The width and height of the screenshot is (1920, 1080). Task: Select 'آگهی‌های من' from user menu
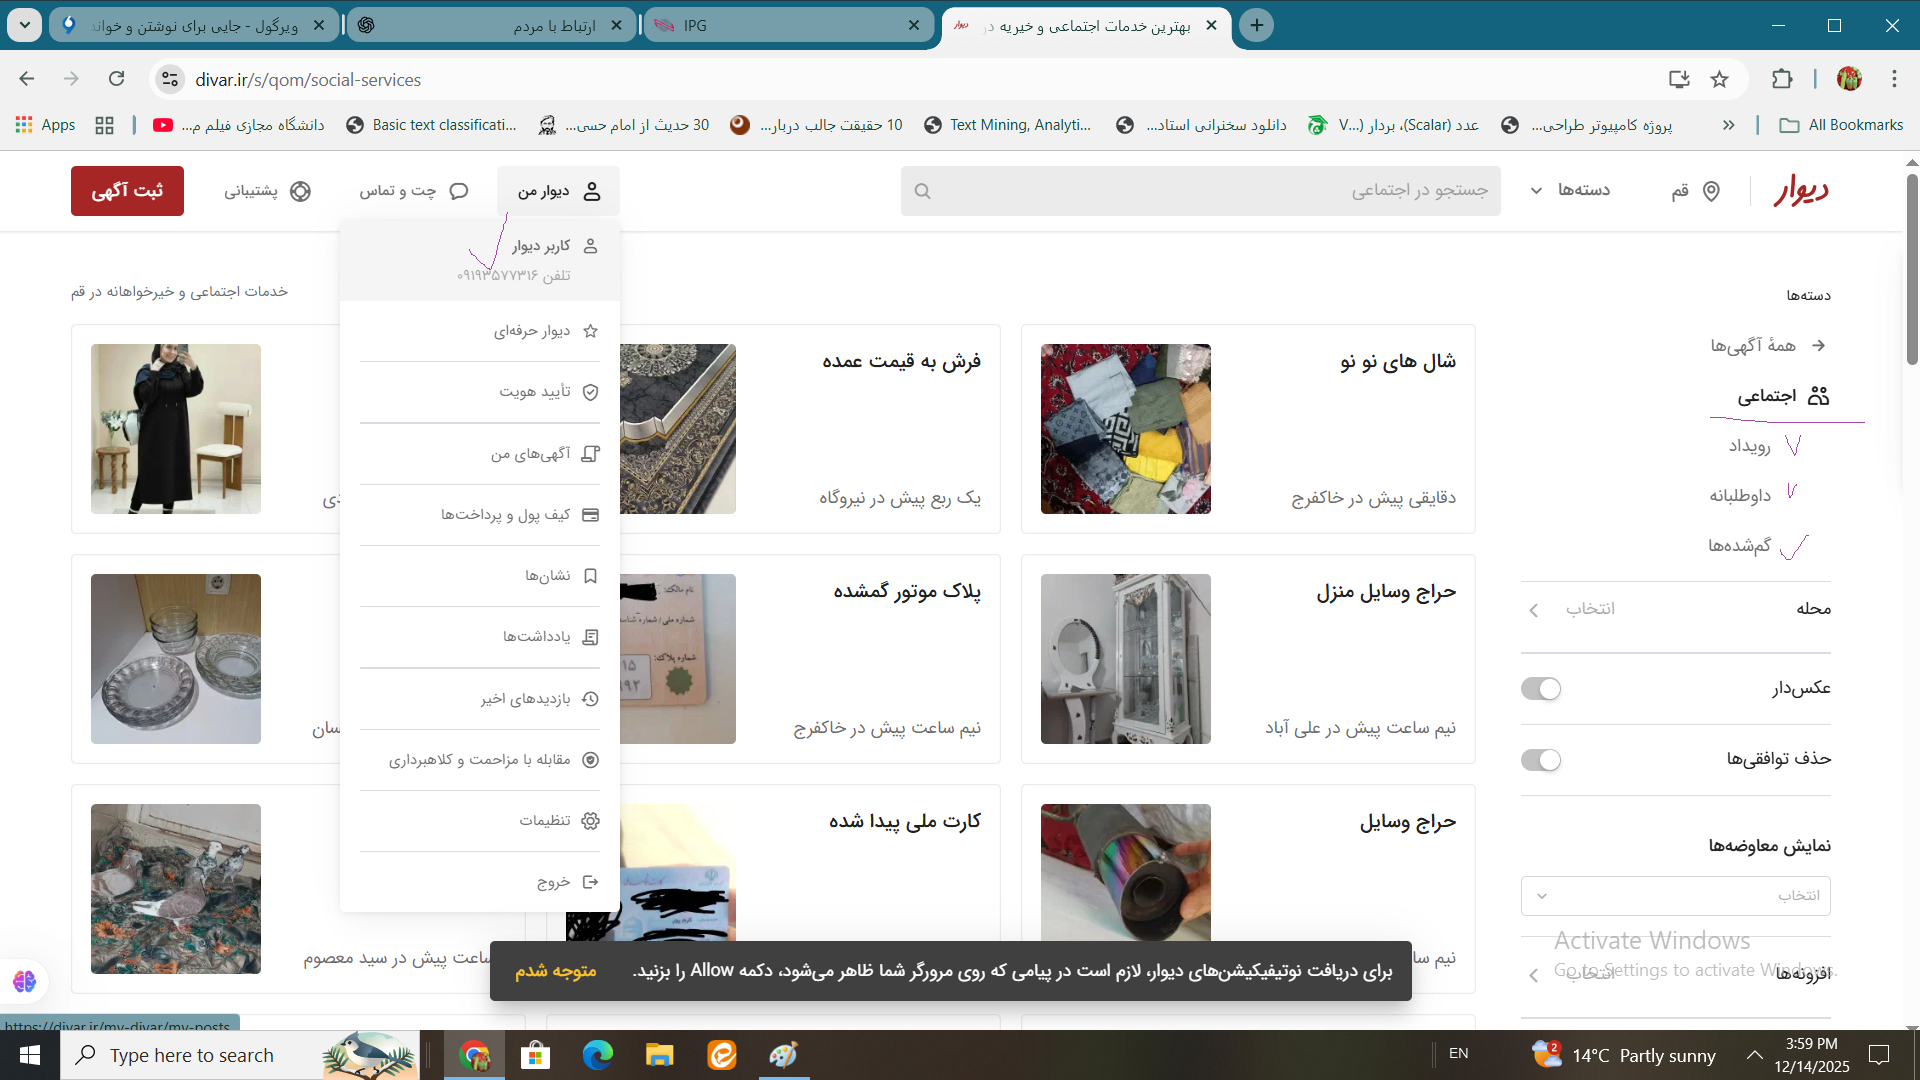click(530, 454)
